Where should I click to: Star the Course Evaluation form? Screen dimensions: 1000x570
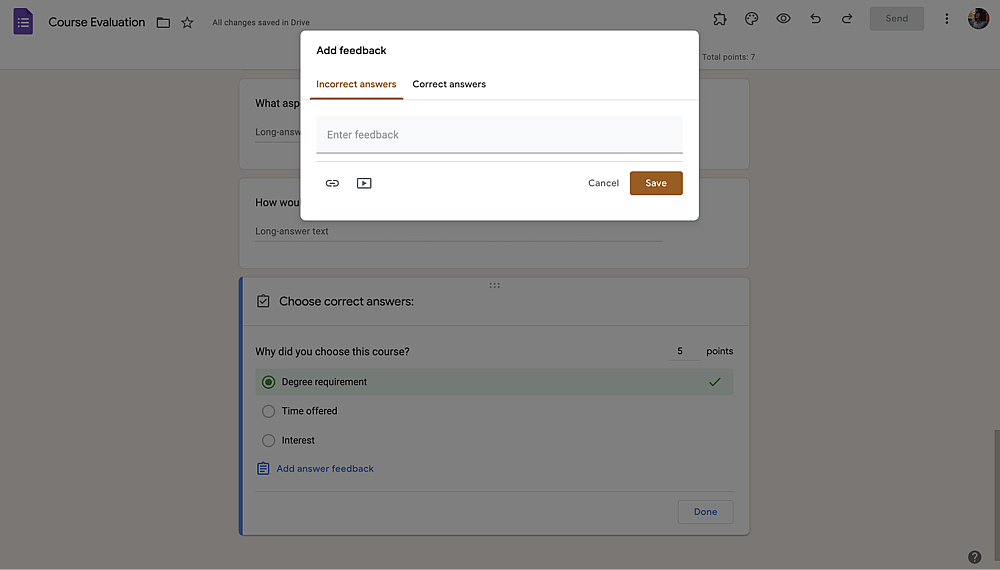tap(187, 22)
